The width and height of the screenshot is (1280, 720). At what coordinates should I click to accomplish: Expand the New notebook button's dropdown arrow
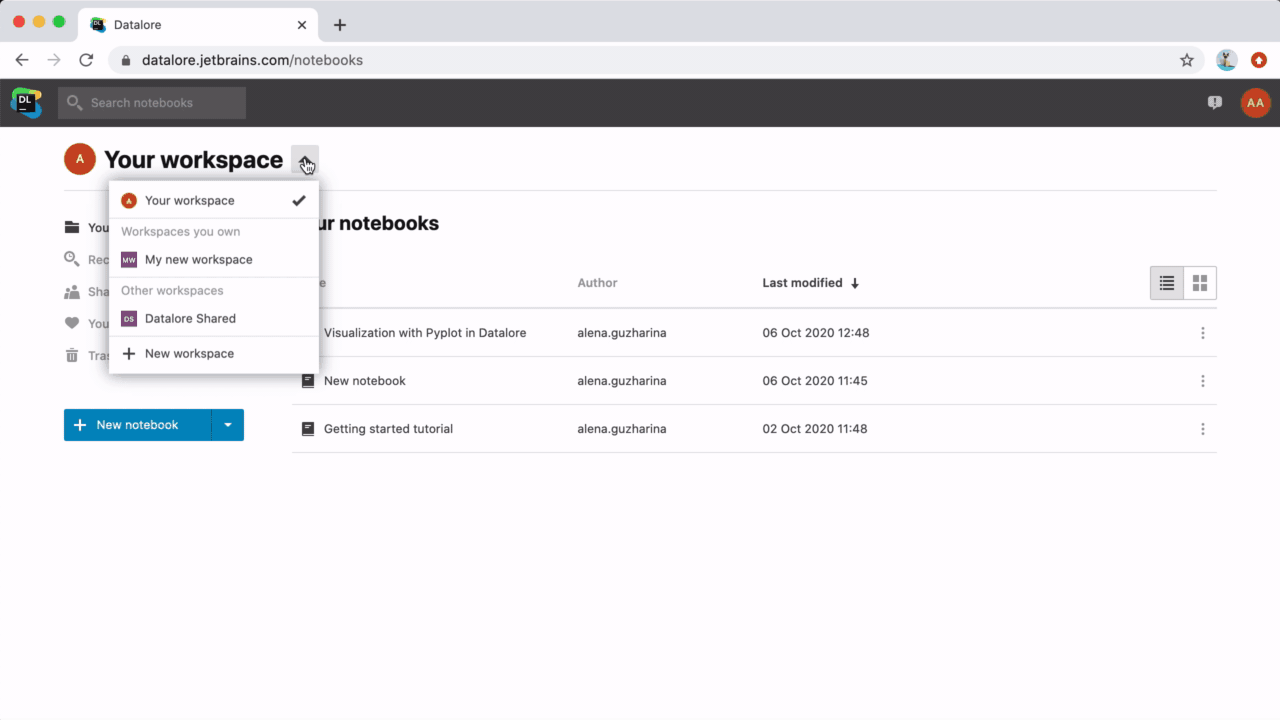[x=228, y=425]
